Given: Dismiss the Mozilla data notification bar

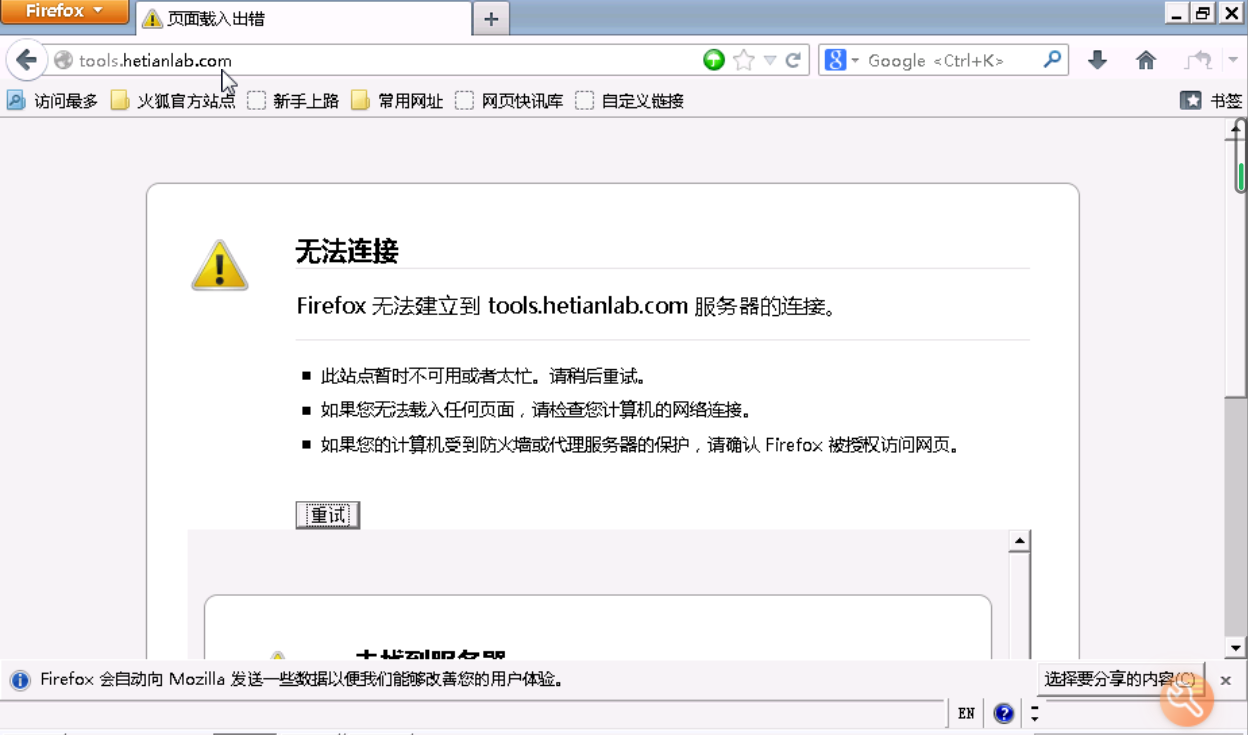Looking at the screenshot, I should (x=1226, y=680).
